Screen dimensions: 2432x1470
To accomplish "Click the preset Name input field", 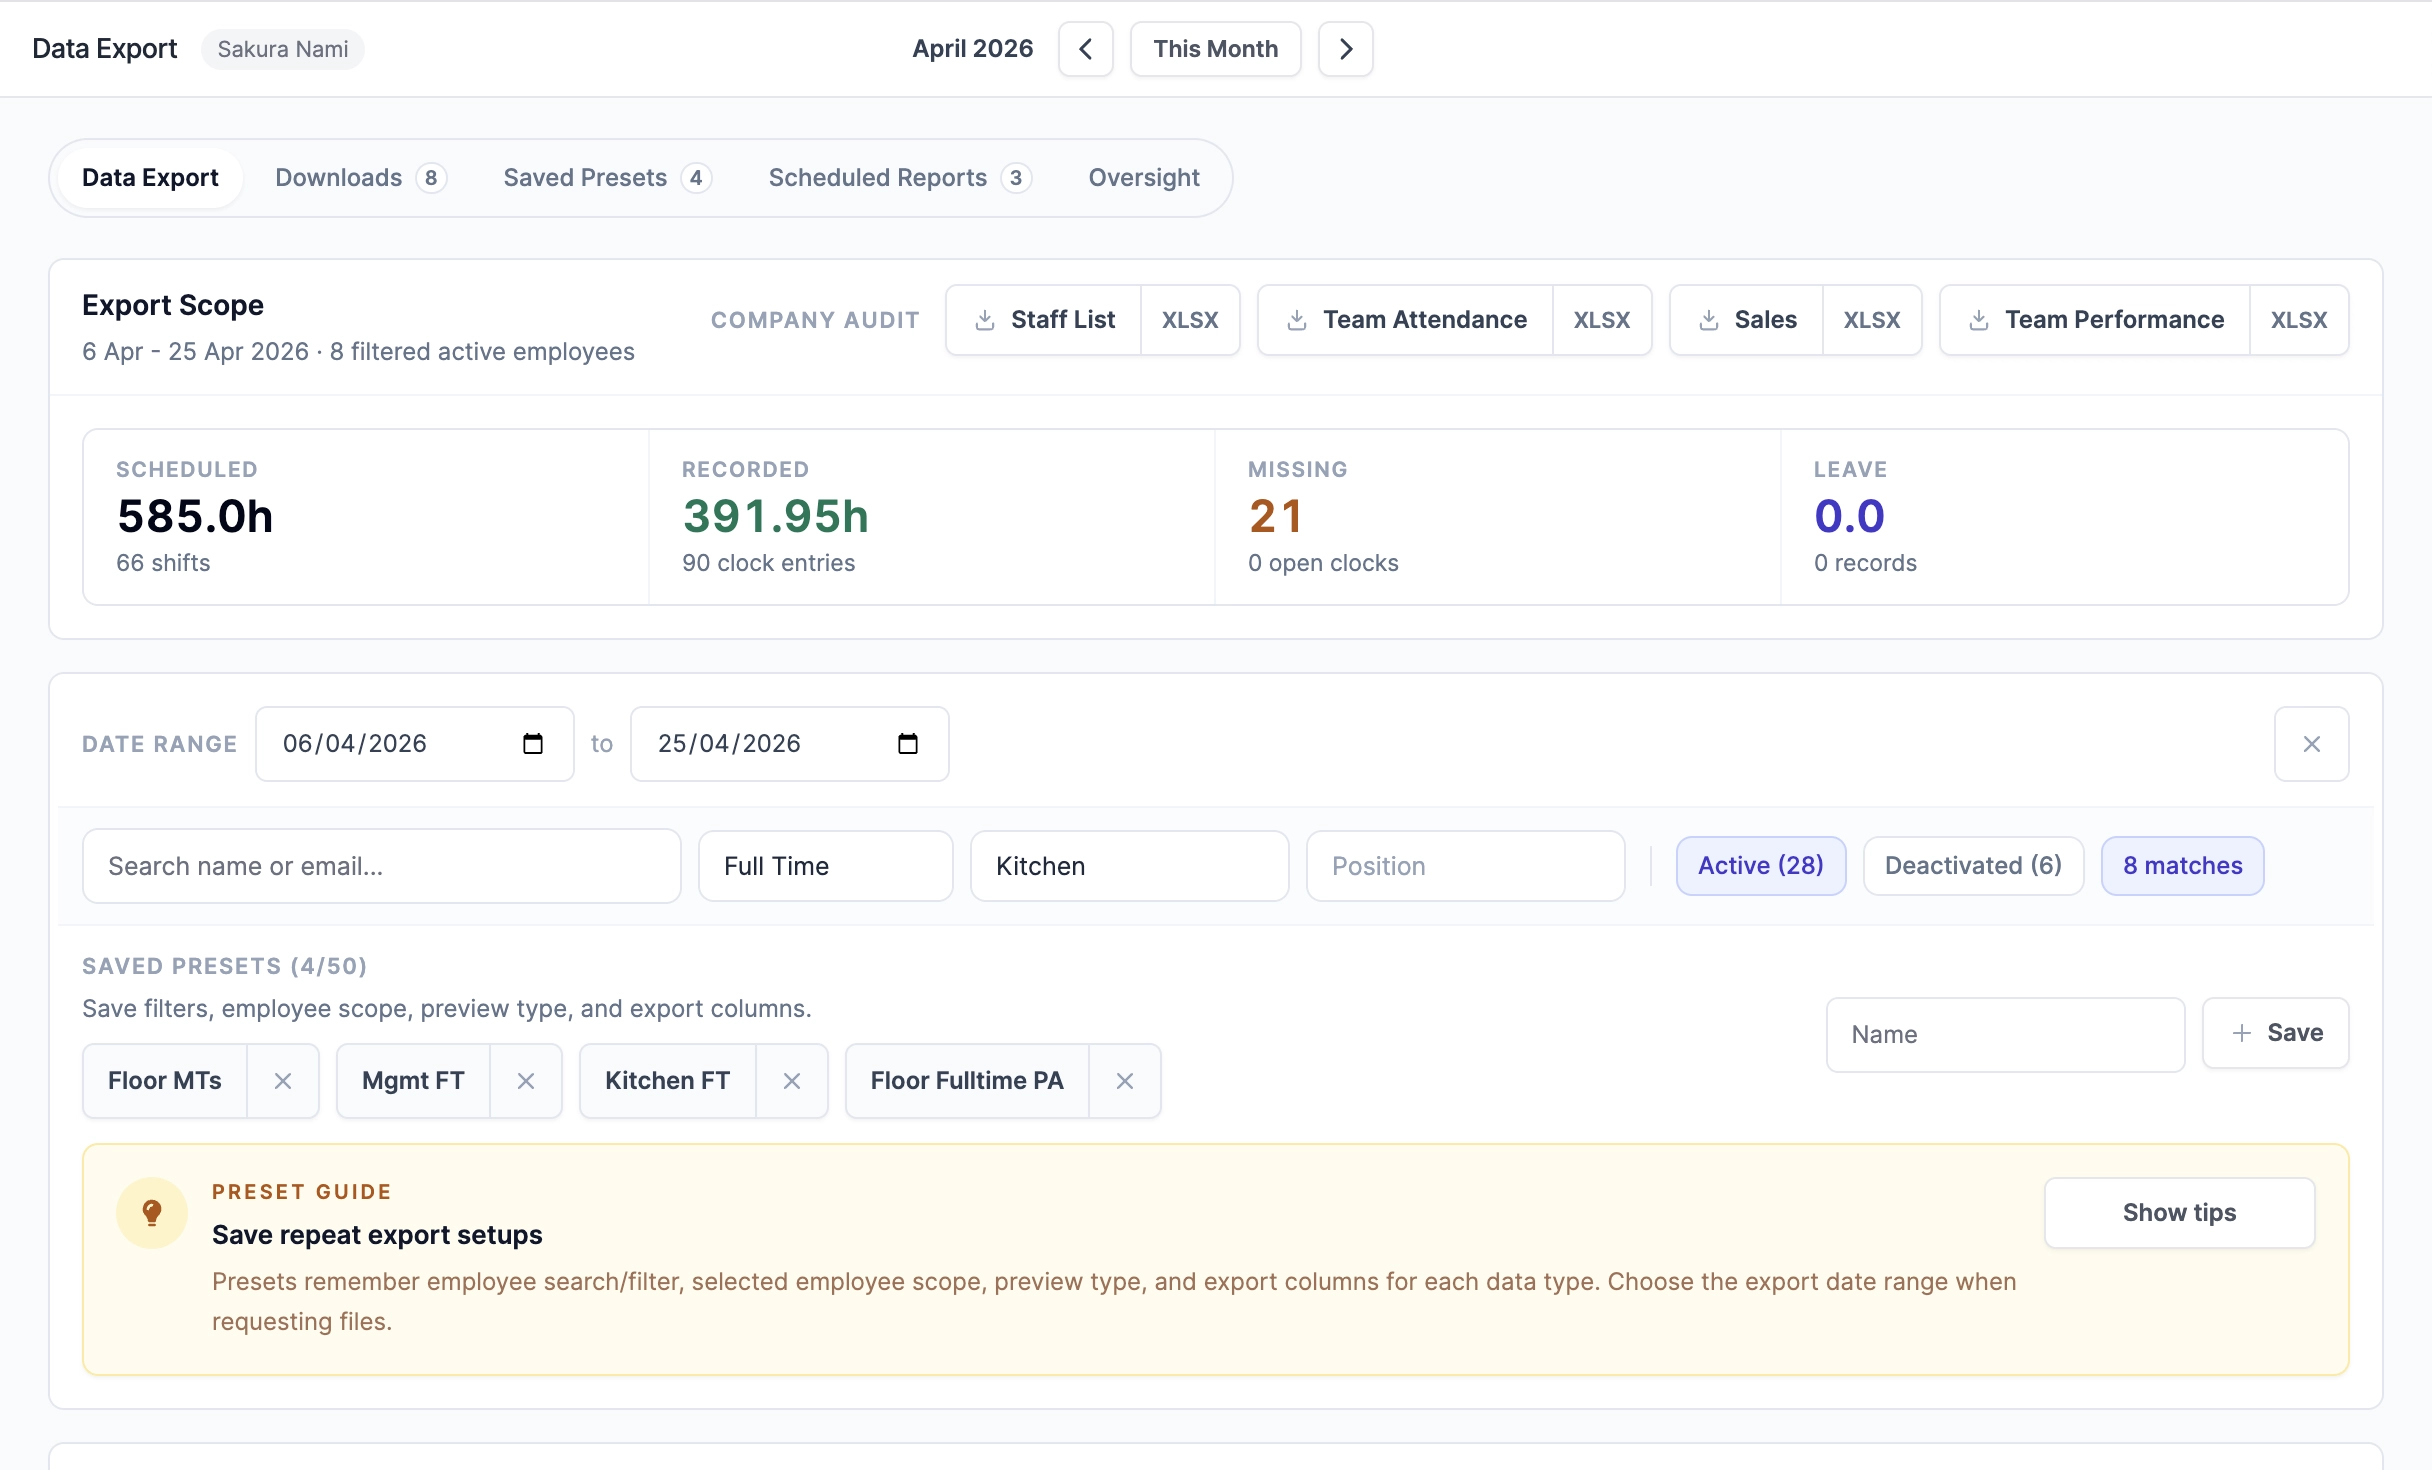I will click(x=2006, y=1035).
